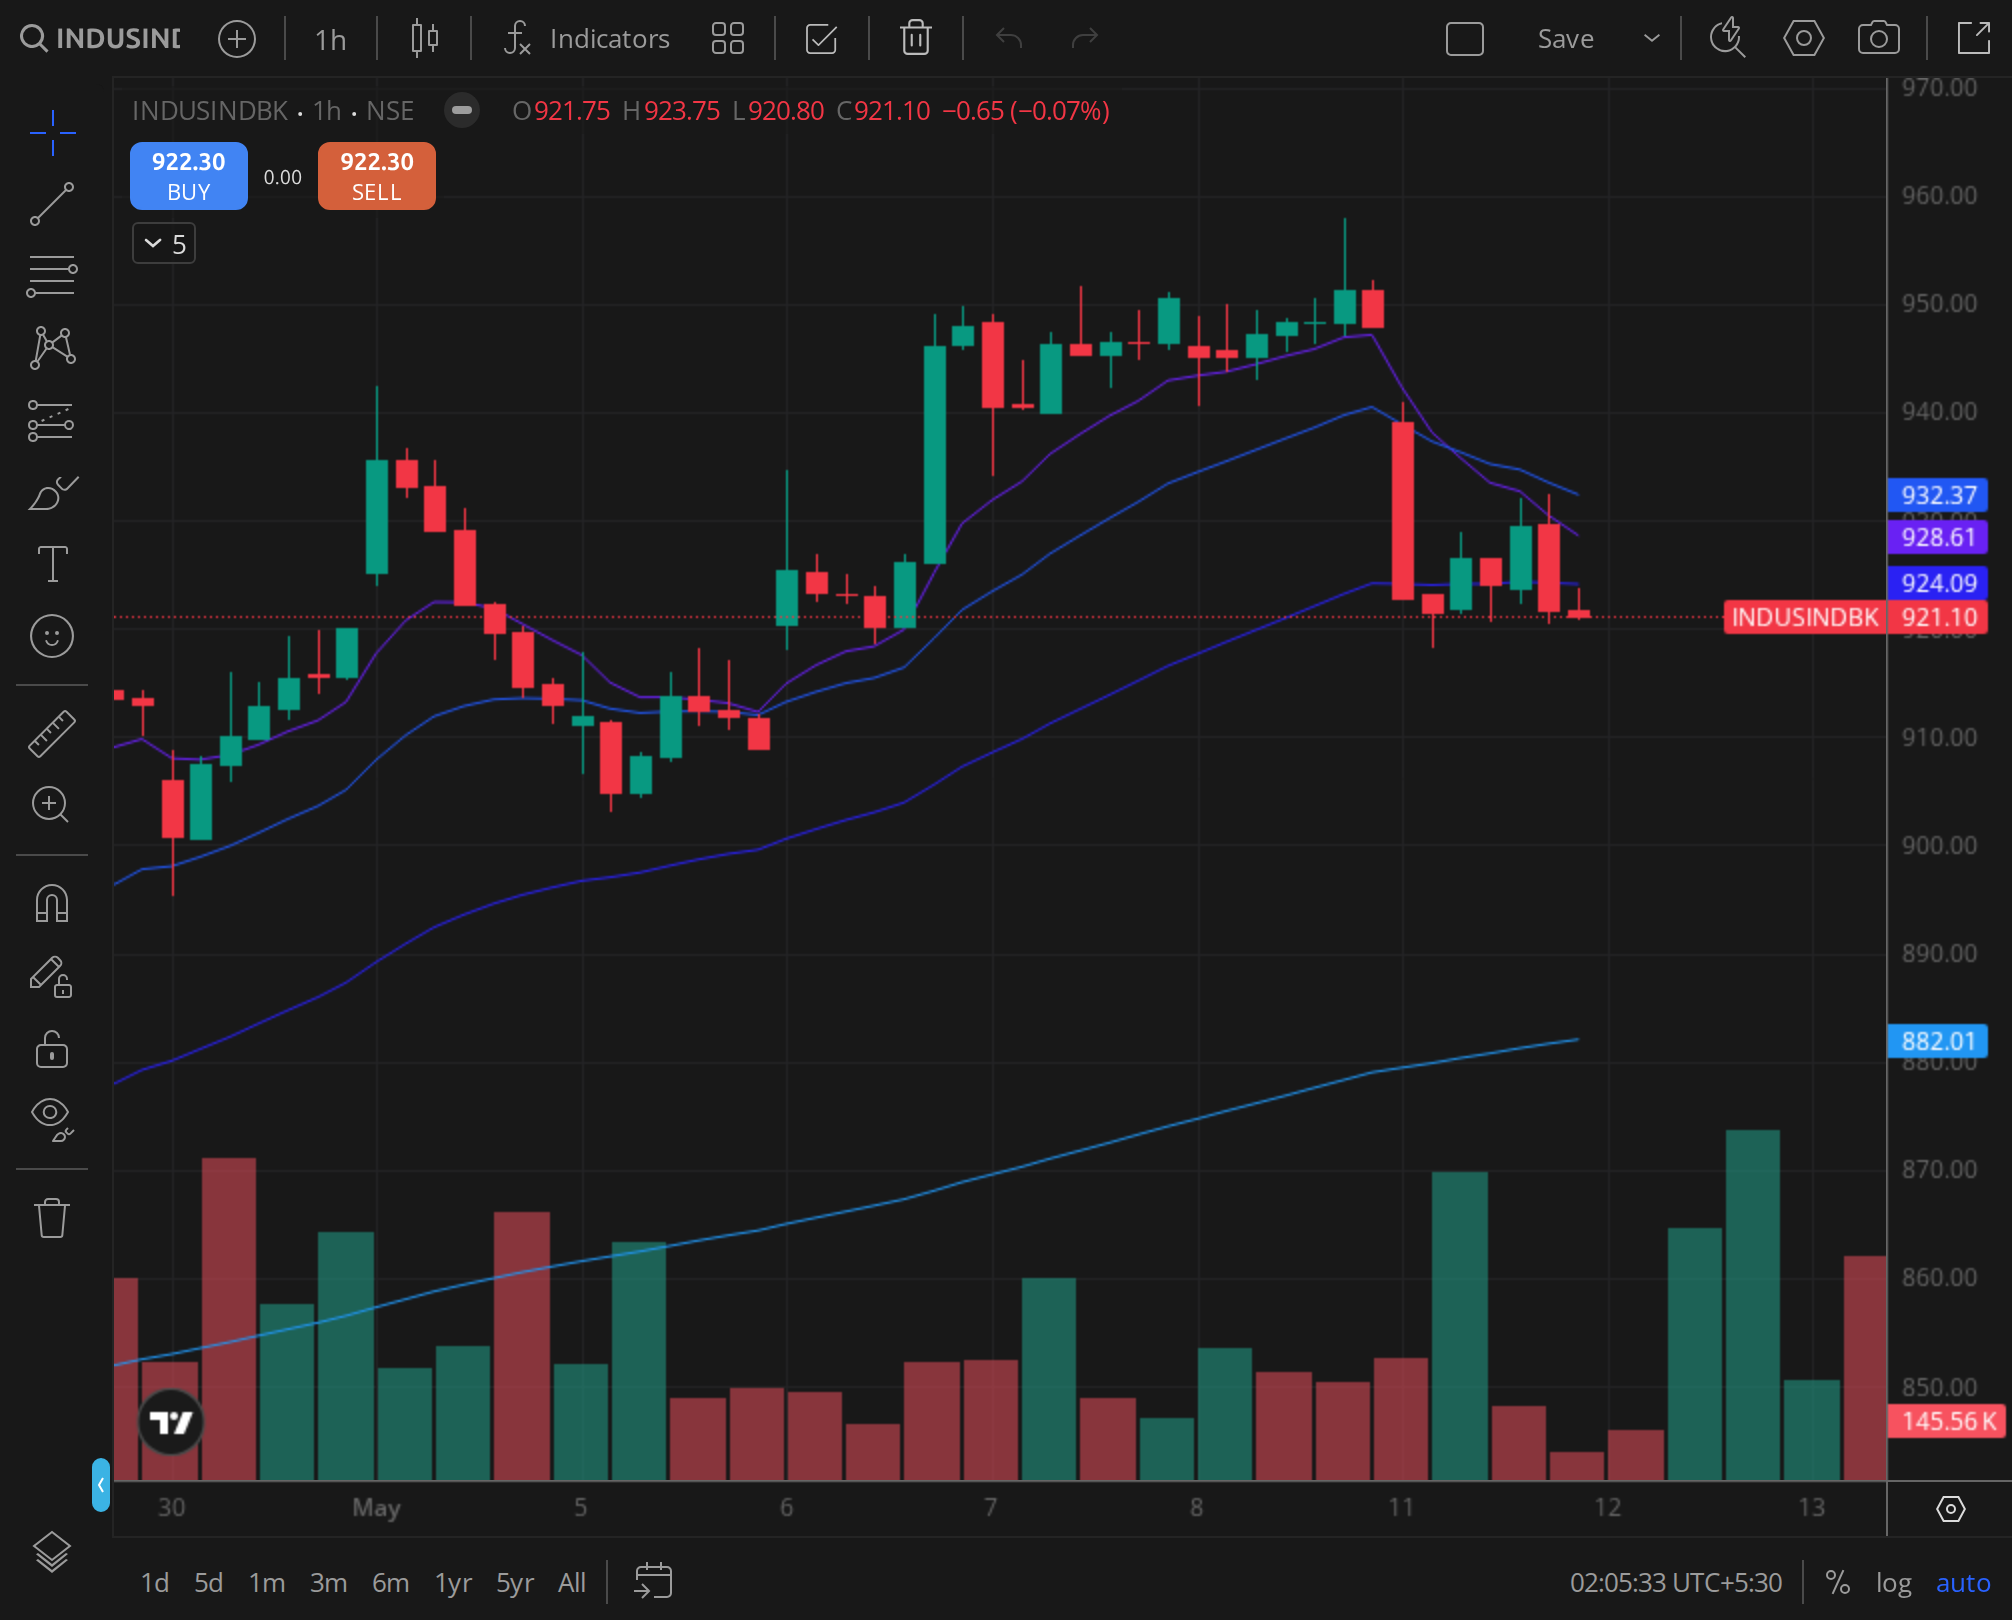Click the 932.37 moving average label
2012x1620 pixels.
1937,495
